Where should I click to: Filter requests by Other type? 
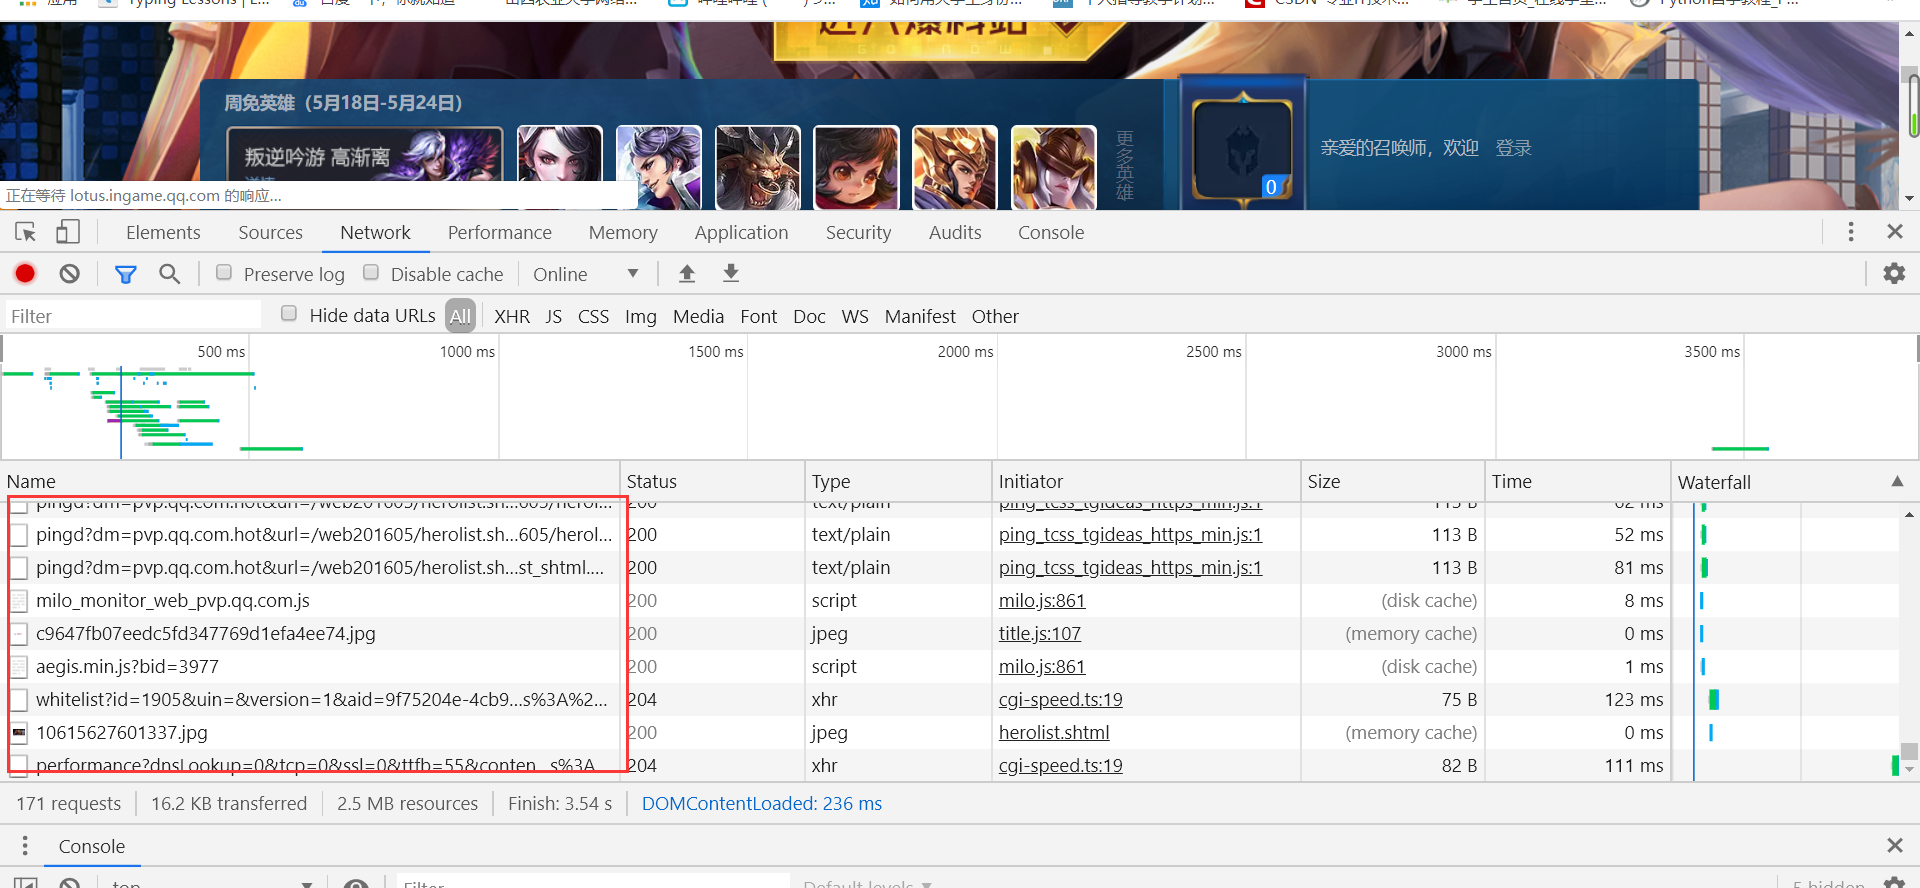click(995, 316)
